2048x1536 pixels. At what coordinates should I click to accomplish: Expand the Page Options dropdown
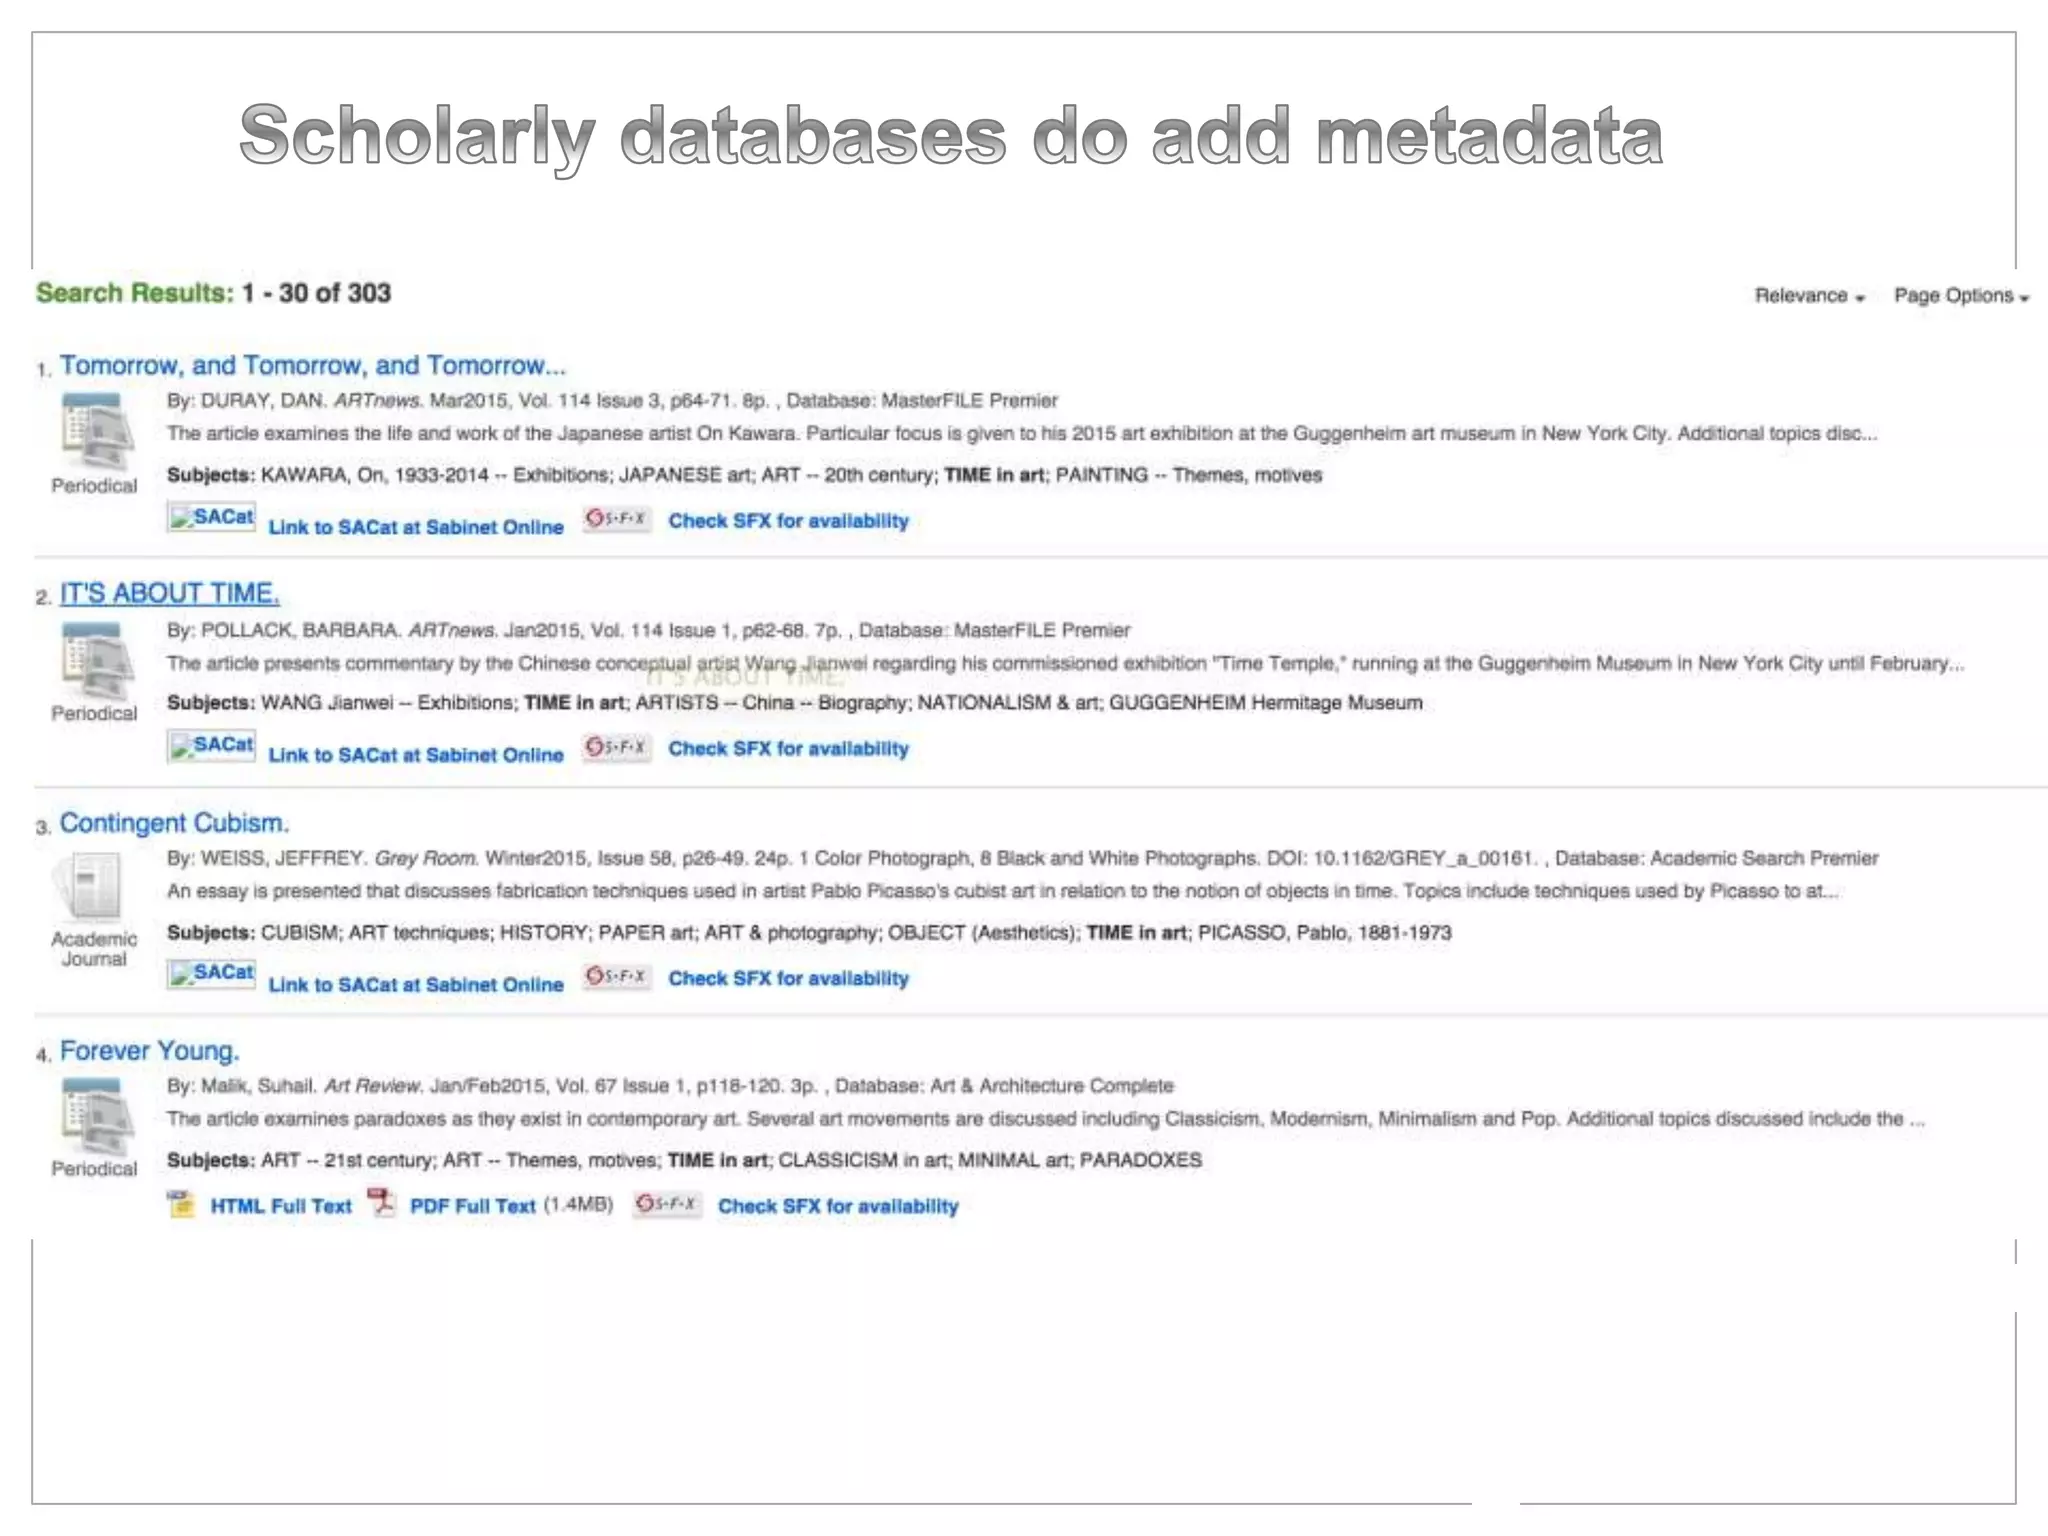tap(1960, 296)
